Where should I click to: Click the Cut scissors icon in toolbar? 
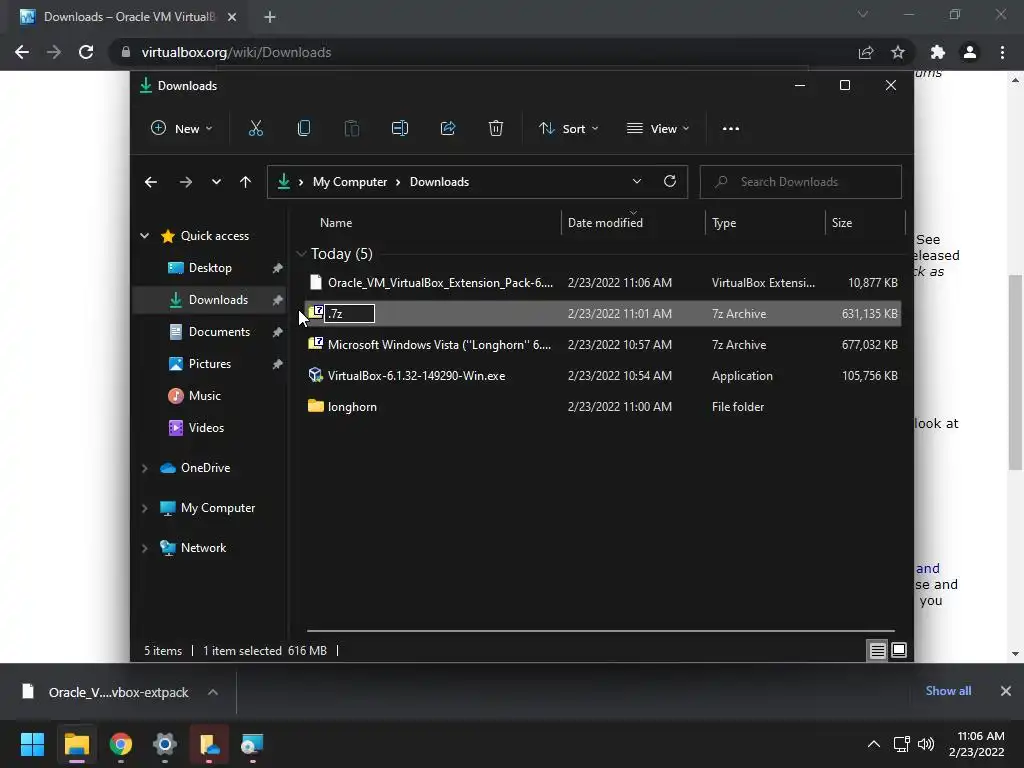point(255,129)
